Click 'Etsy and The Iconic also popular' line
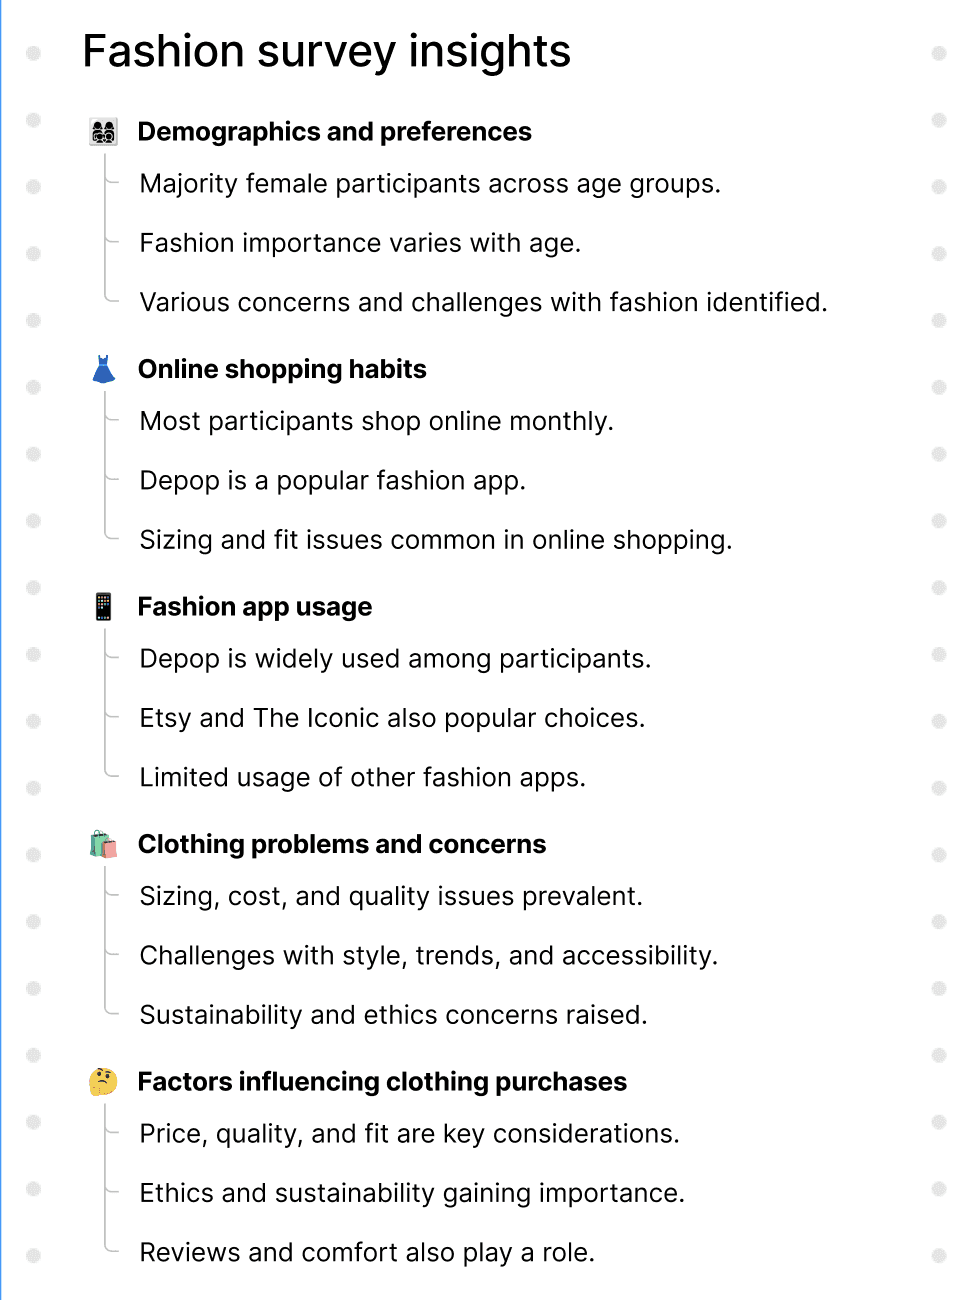Viewport: 968px width, 1300px height. pyautogui.click(x=392, y=718)
